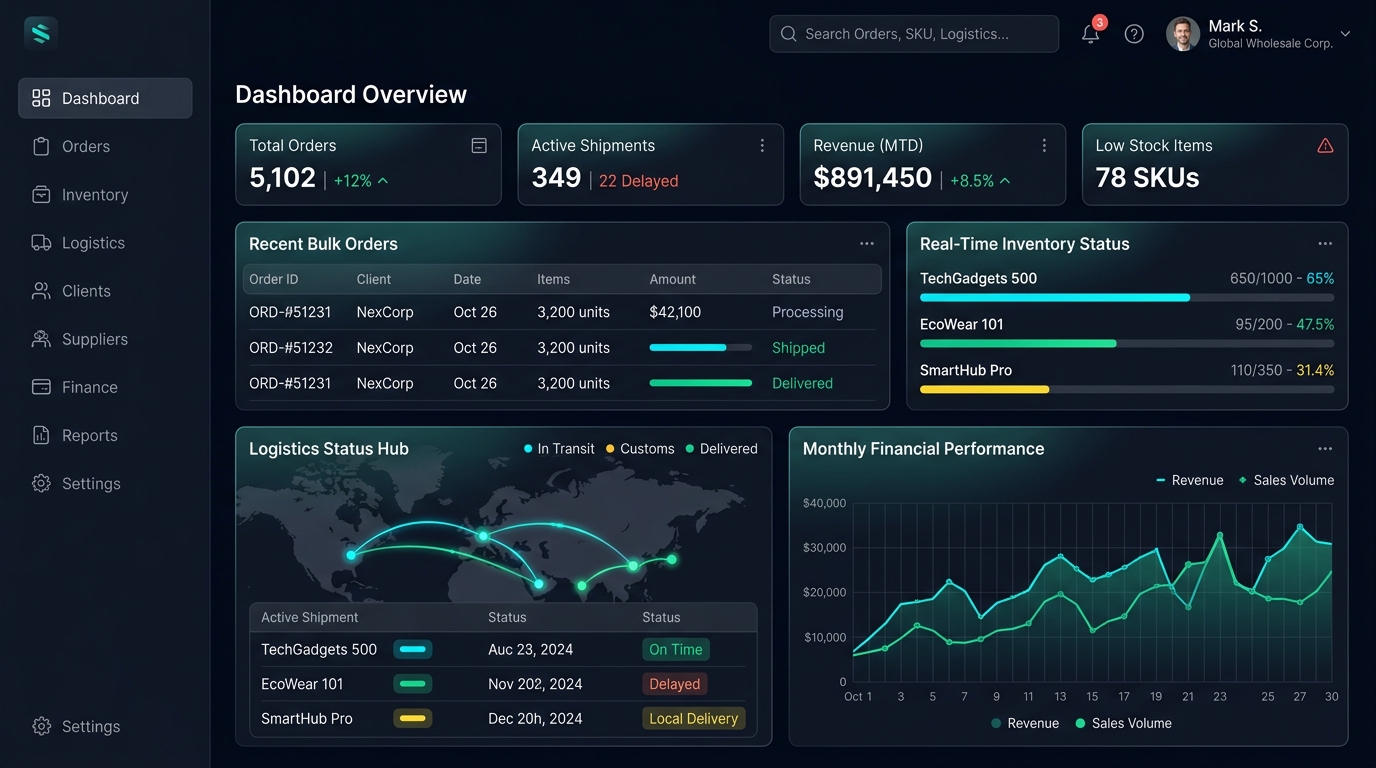Click the Finance card icon
1376x768 pixels.
click(x=41, y=387)
